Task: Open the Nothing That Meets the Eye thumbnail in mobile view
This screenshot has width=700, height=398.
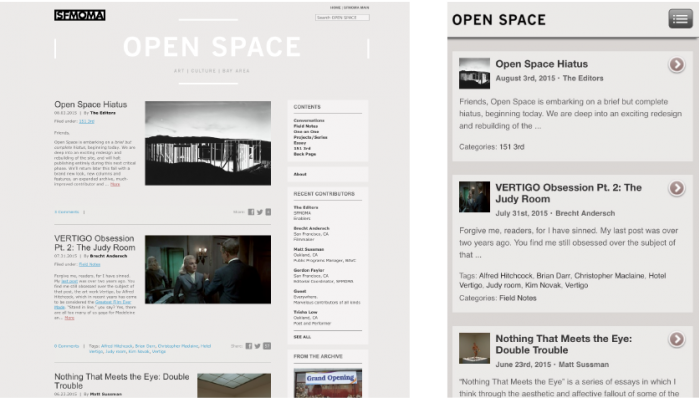Action: click(x=474, y=348)
